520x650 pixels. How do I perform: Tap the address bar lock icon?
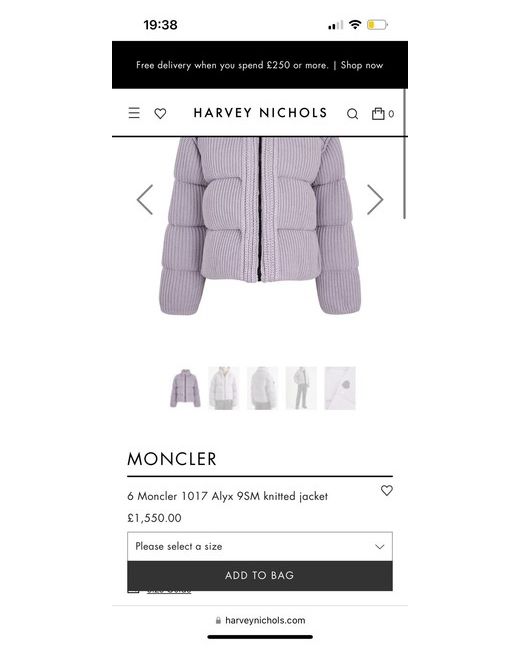pyautogui.click(x=218, y=621)
